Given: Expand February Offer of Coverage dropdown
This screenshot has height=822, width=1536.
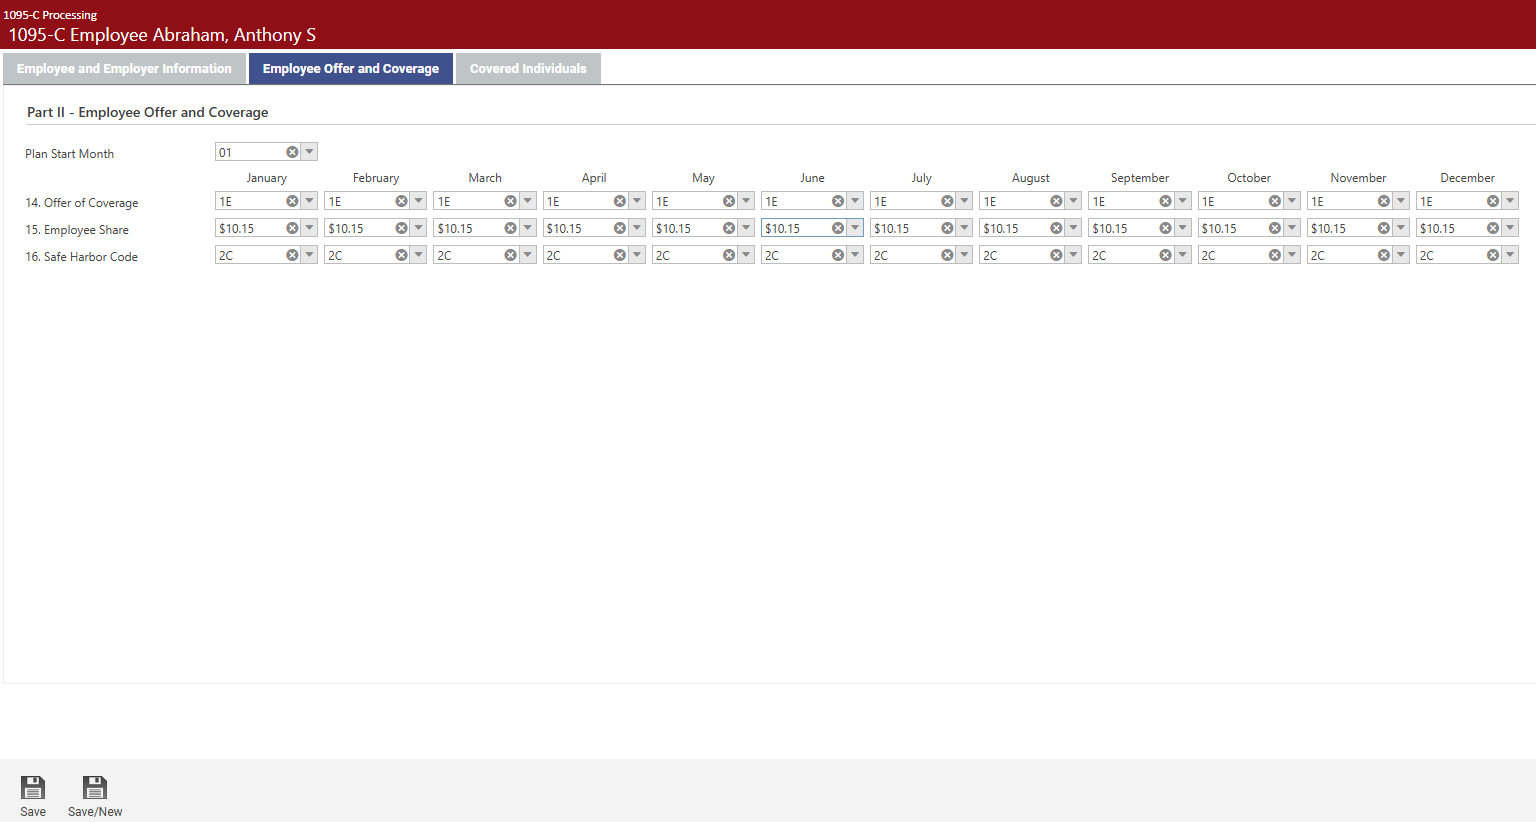Looking at the screenshot, I should coord(419,201).
